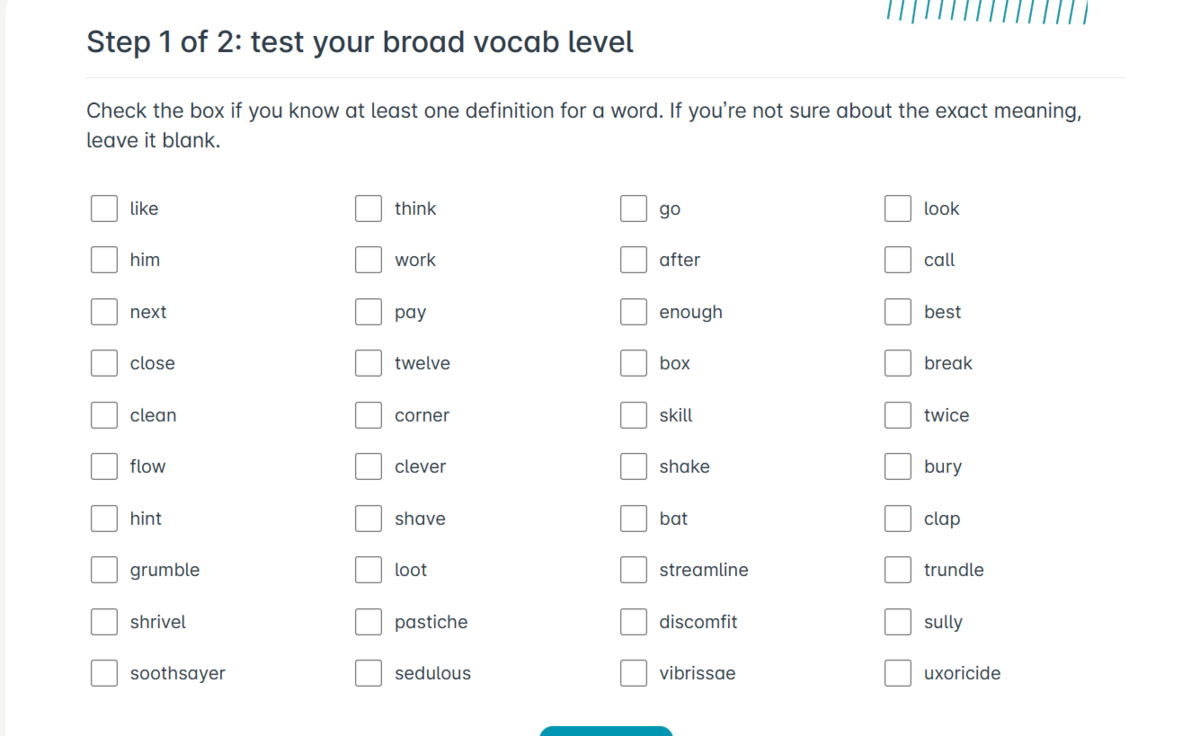
Task: Check the 'pastiche' box
Action: point(369,622)
